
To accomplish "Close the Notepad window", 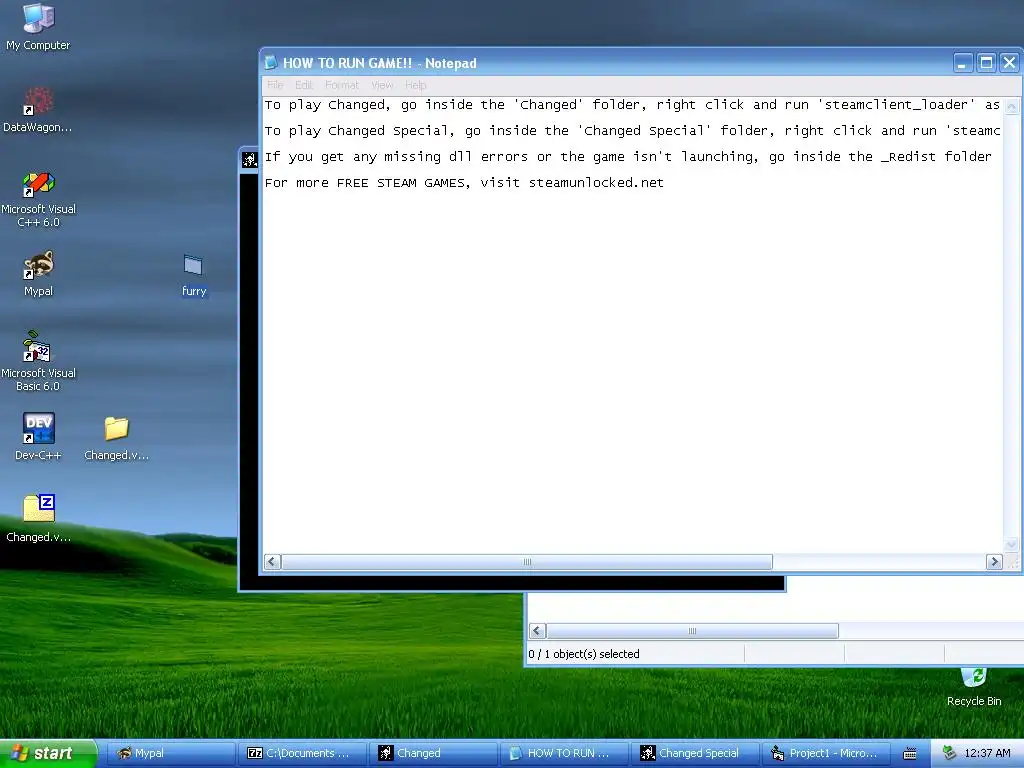I will point(1009,63).
